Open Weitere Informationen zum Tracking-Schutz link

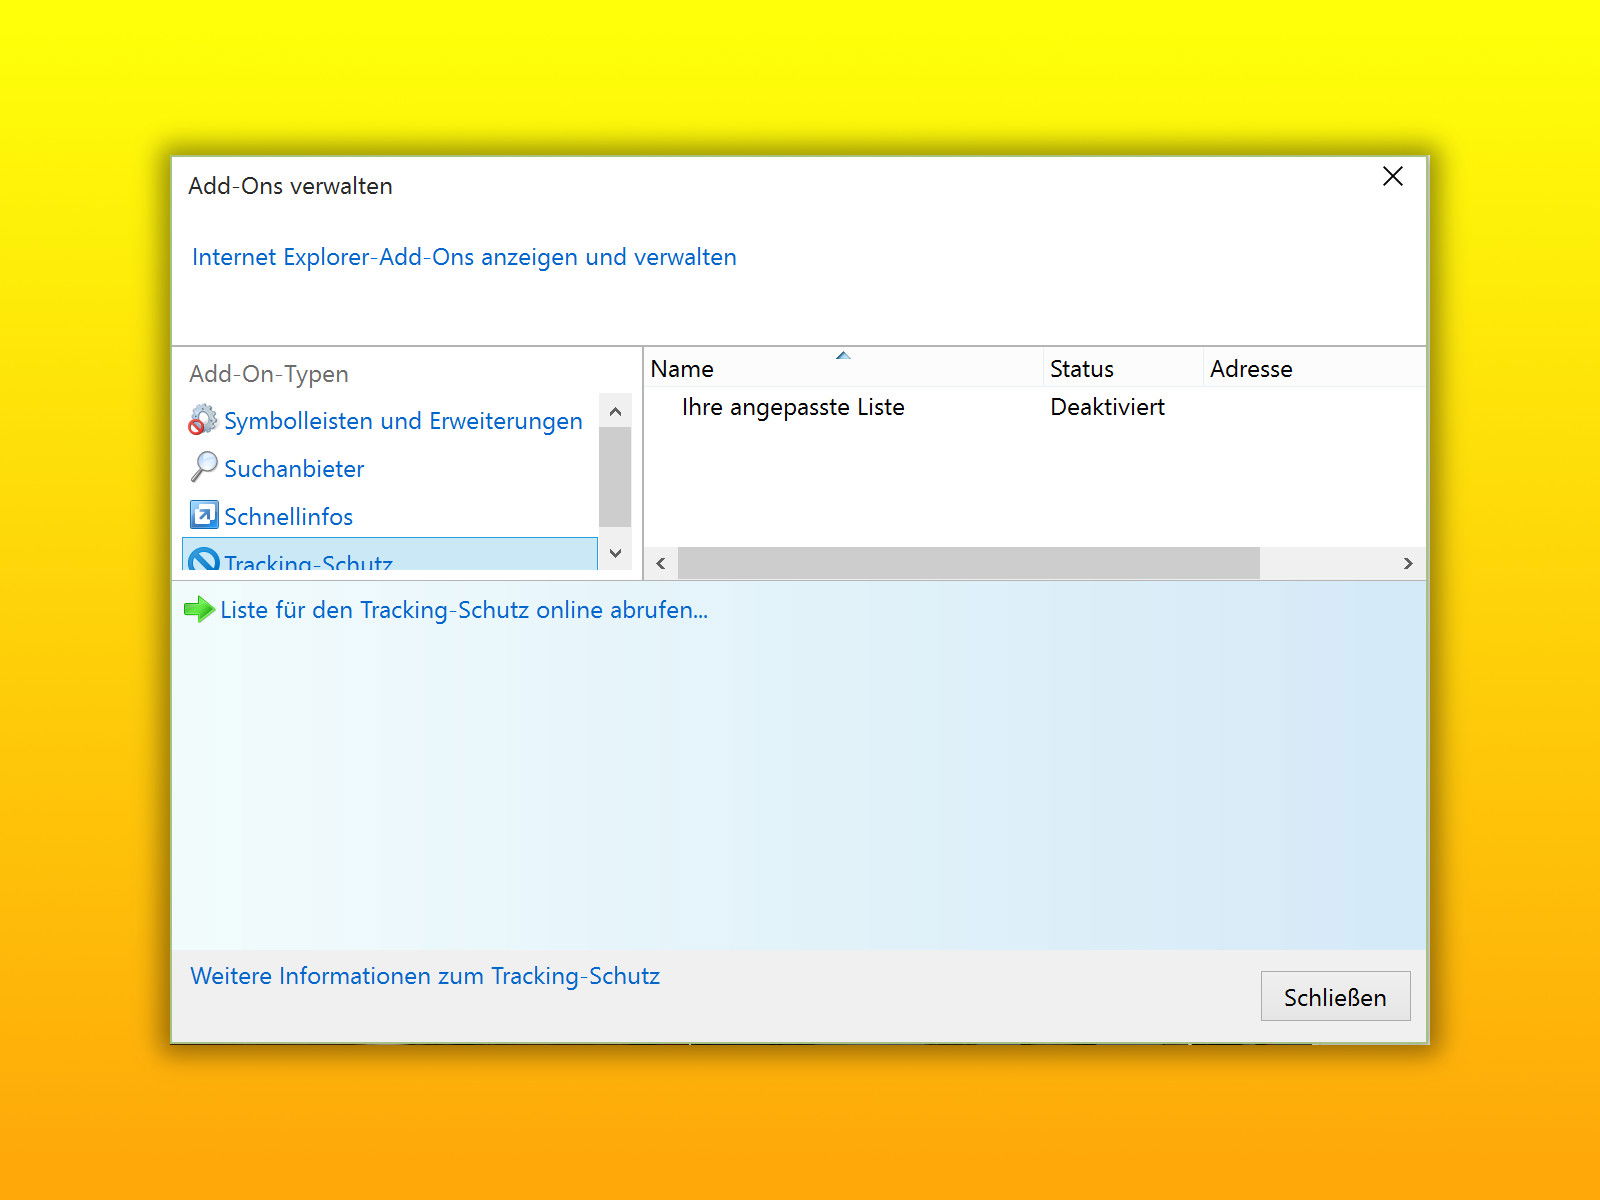point(425,976)
